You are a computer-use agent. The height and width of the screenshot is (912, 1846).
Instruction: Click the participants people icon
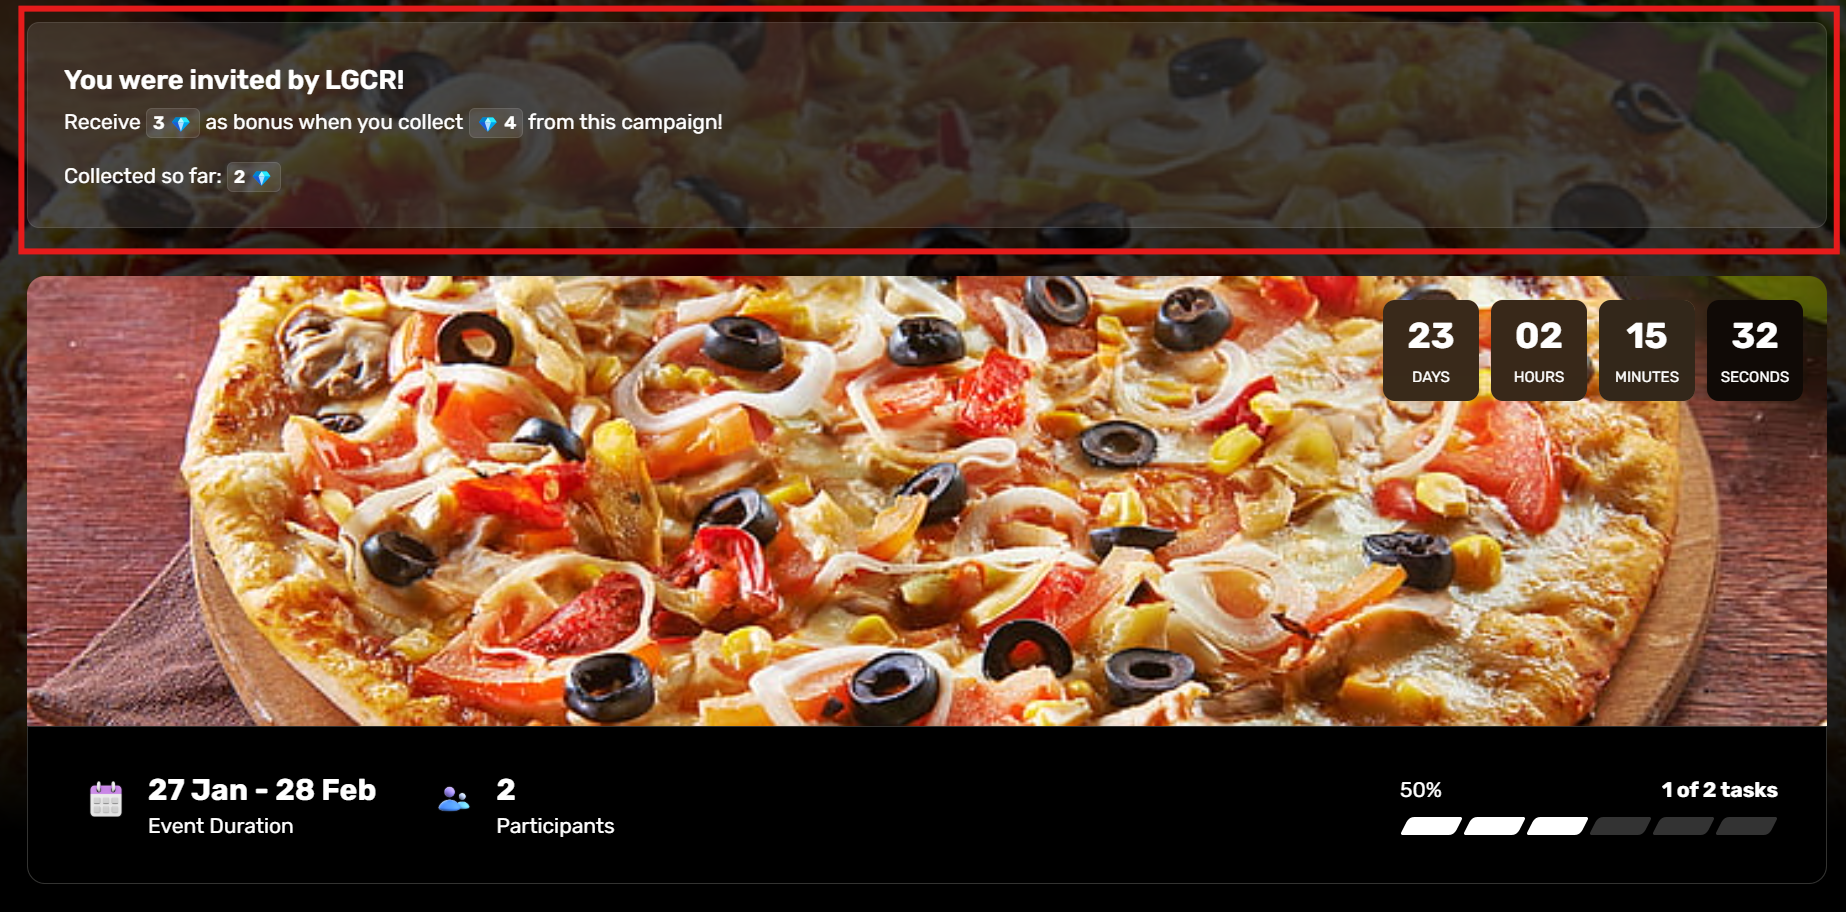tap(453, 799)
